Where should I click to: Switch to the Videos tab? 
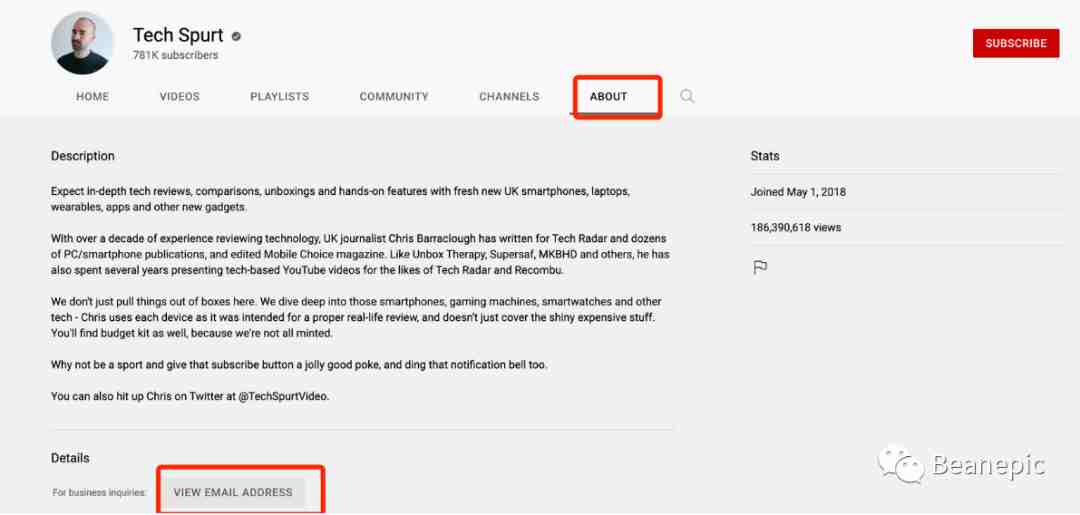click(180, 97)
